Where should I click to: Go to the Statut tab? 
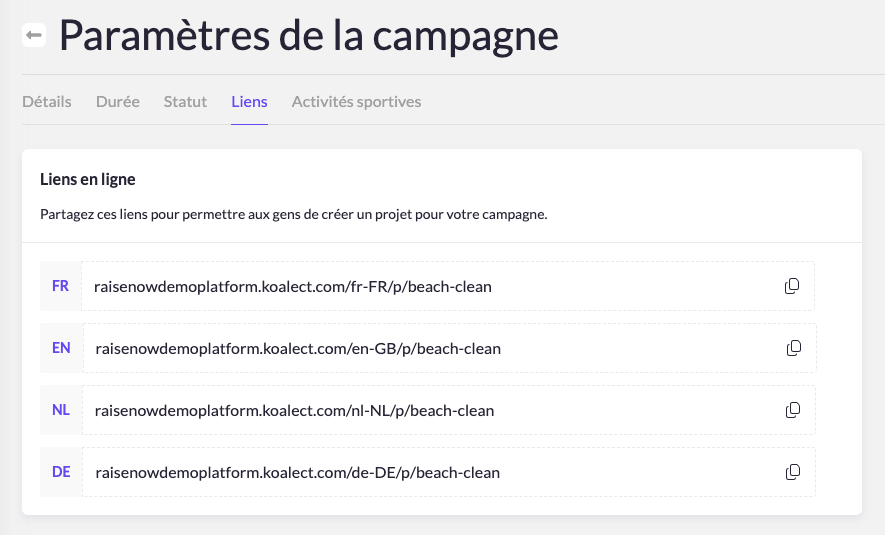point(185,102)
